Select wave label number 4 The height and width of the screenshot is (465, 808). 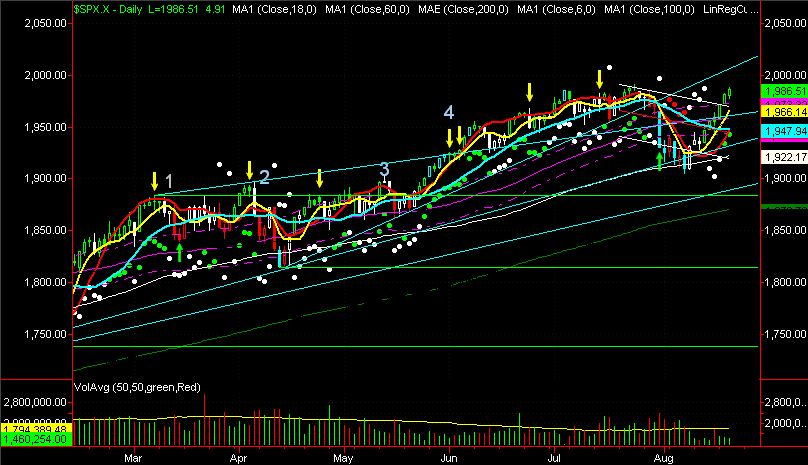point(449,112)
